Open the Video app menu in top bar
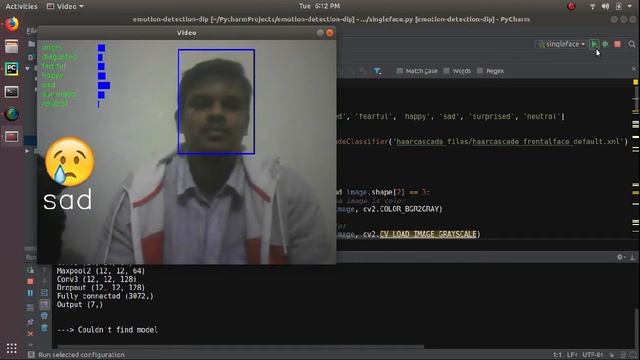The image size is (640, 360). 65,6
